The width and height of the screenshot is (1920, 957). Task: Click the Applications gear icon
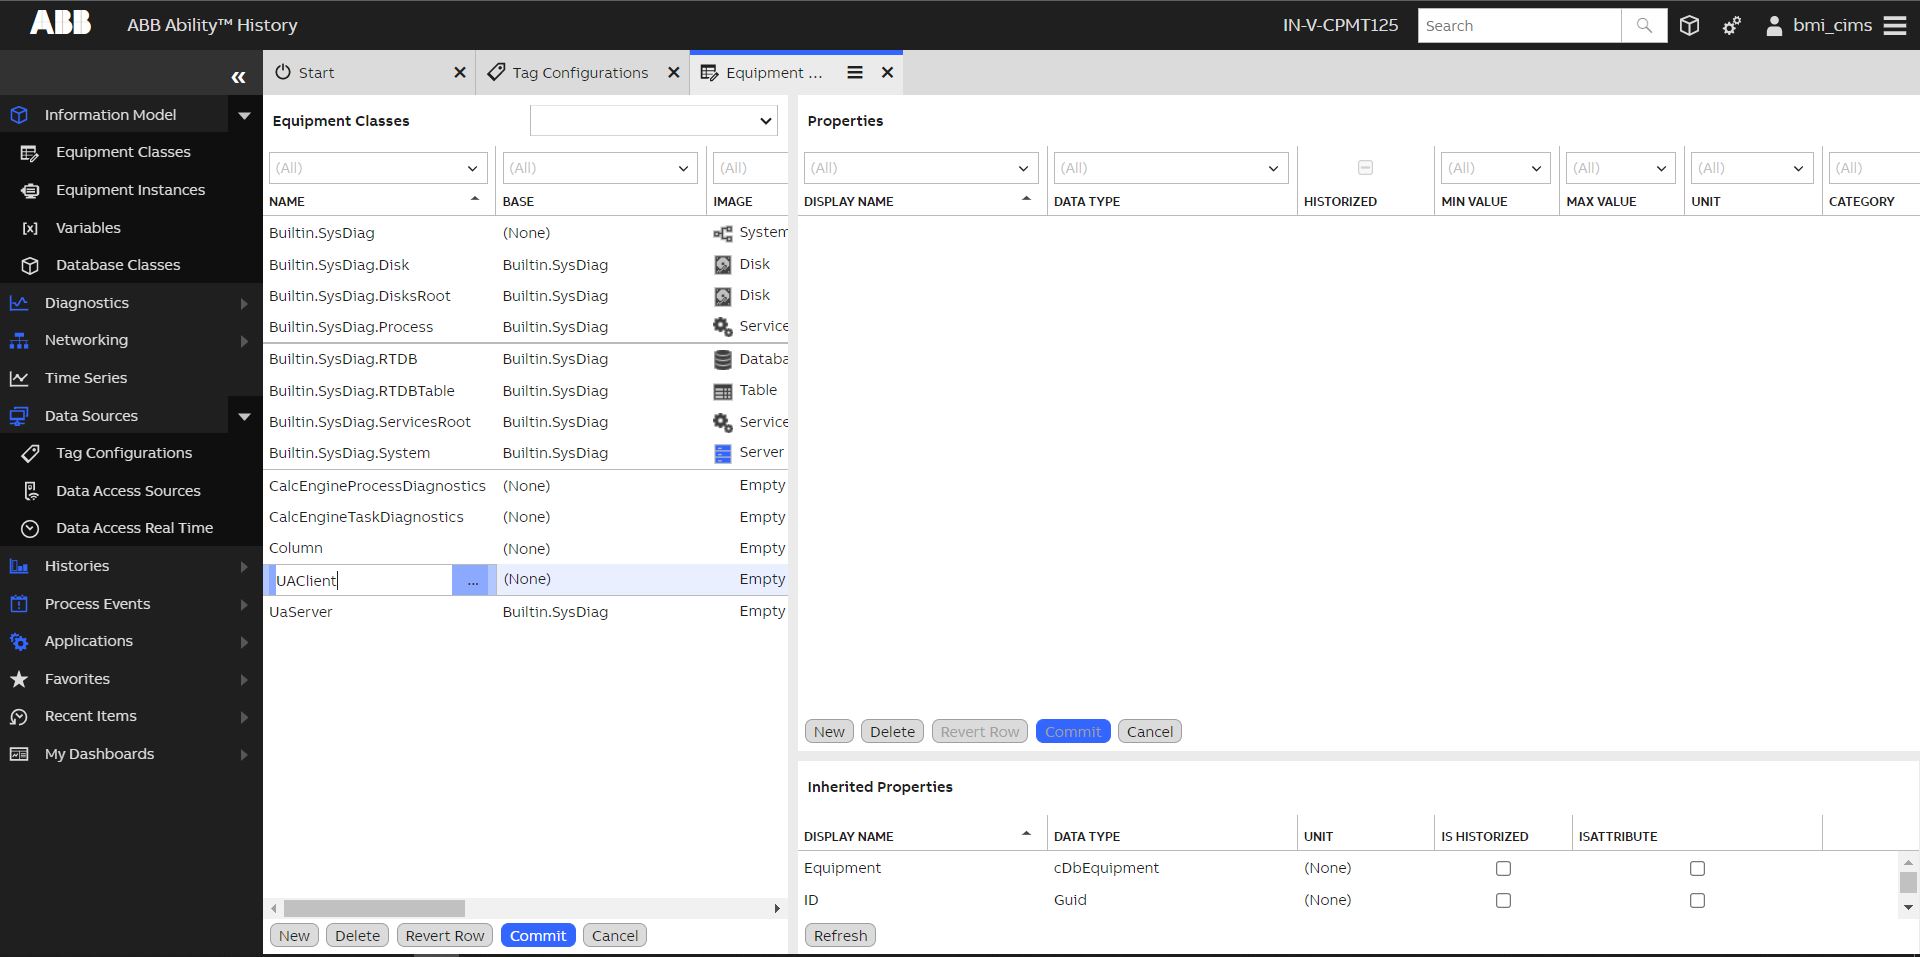pyautogui.click(x=19, y=641)
